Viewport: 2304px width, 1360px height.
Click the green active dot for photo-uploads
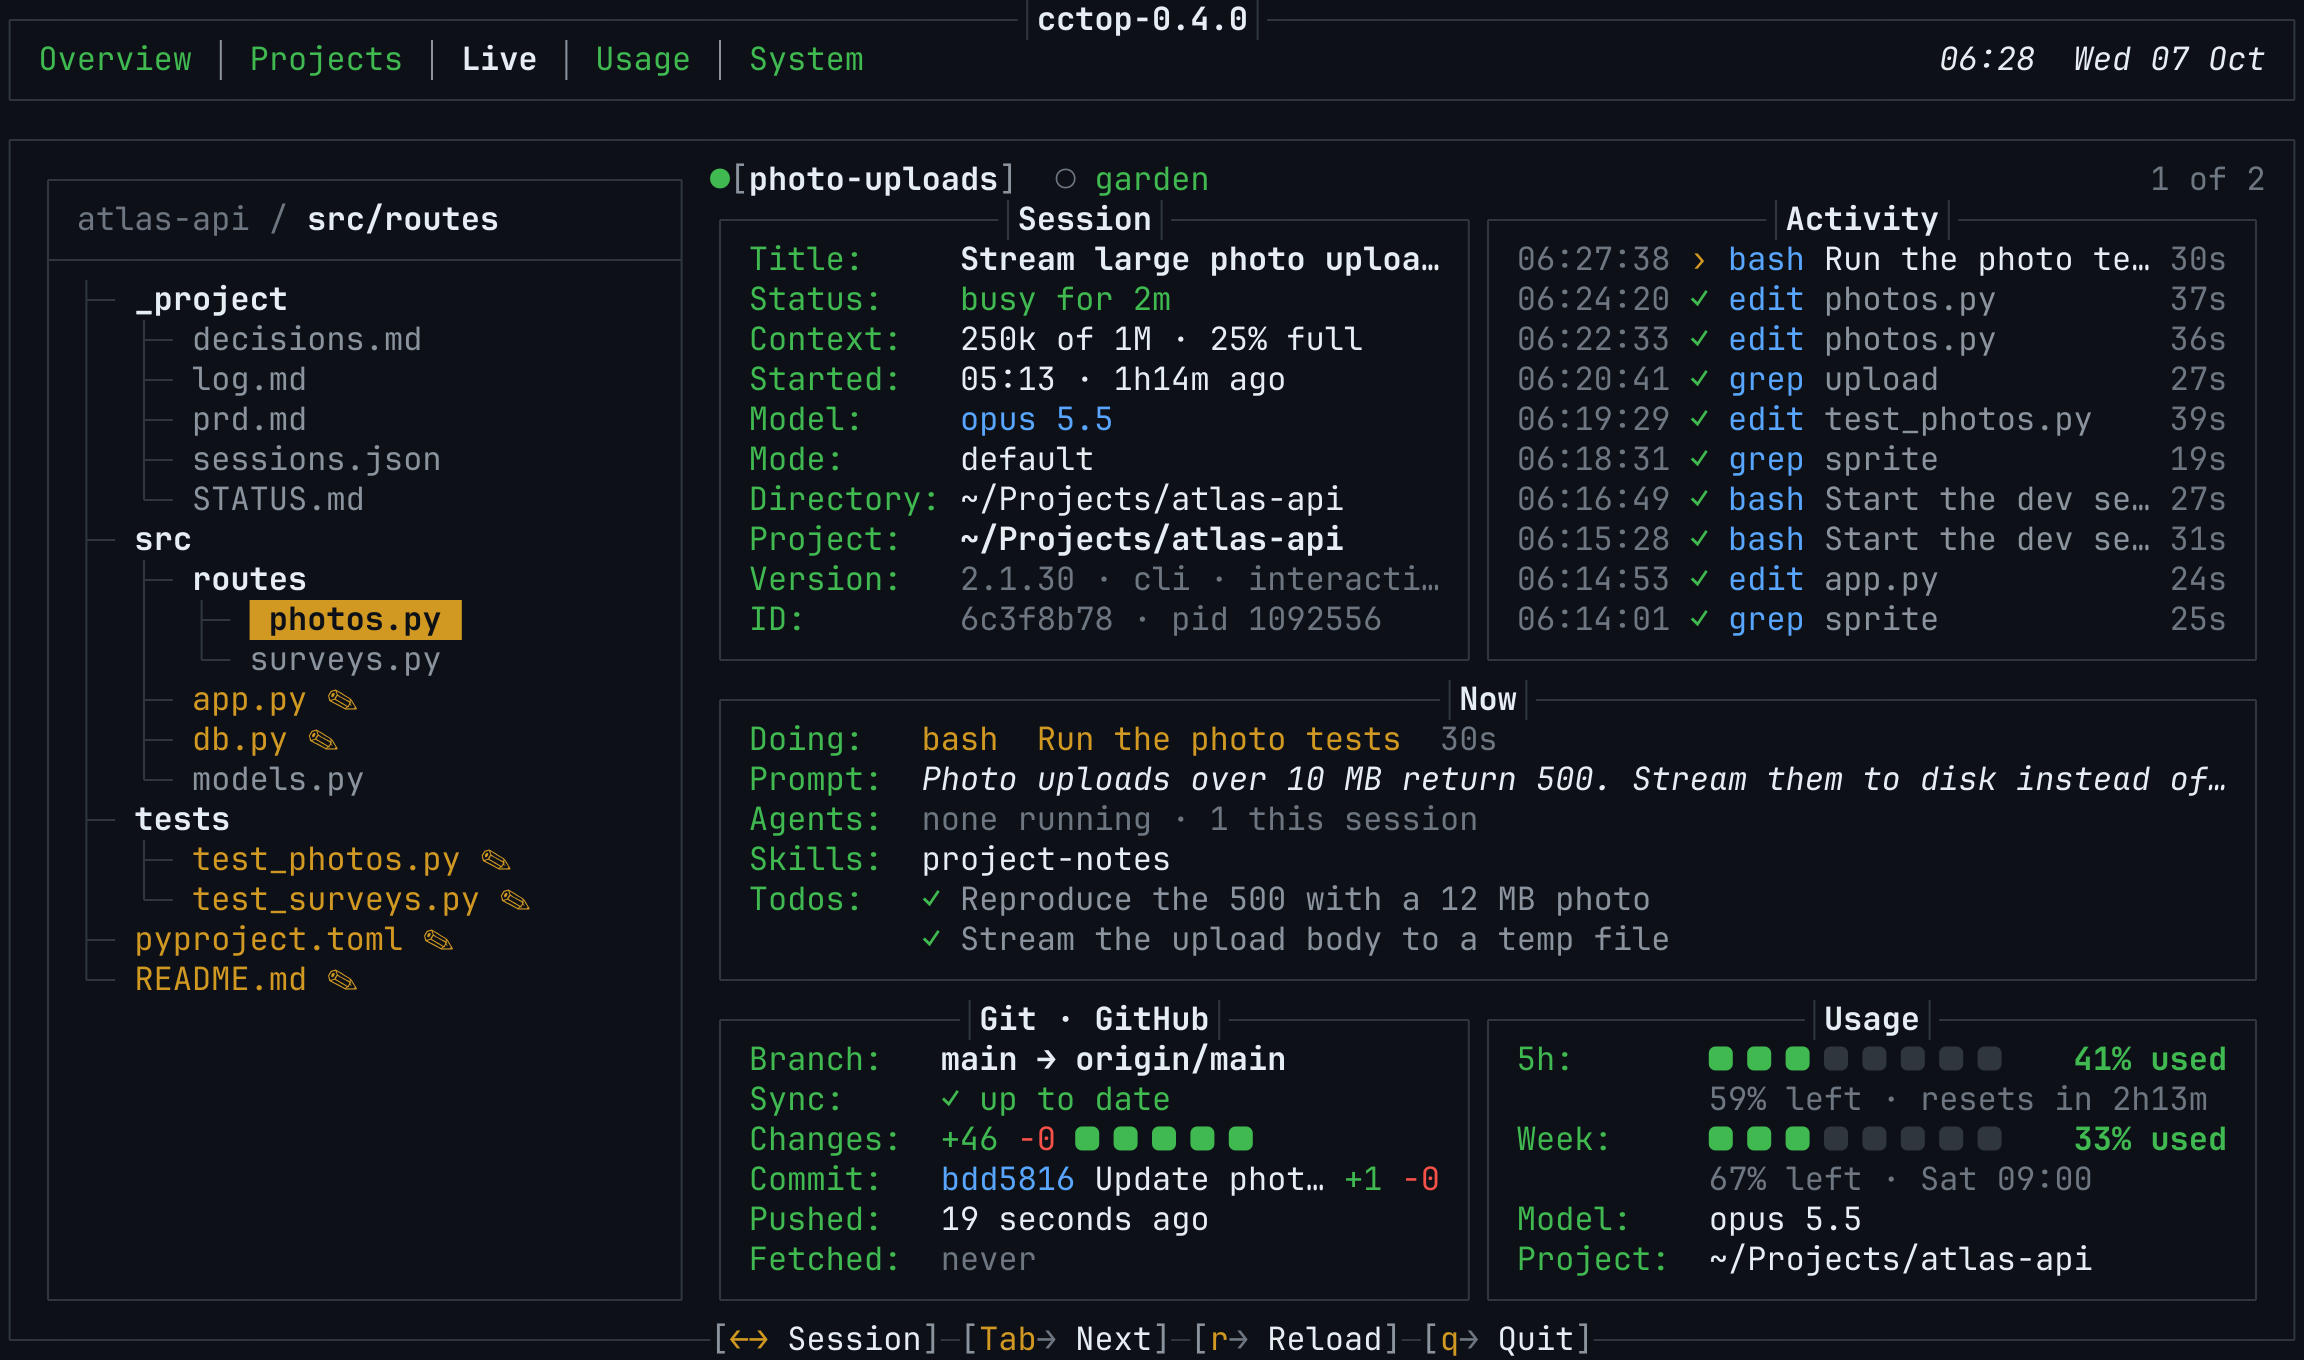719,179
